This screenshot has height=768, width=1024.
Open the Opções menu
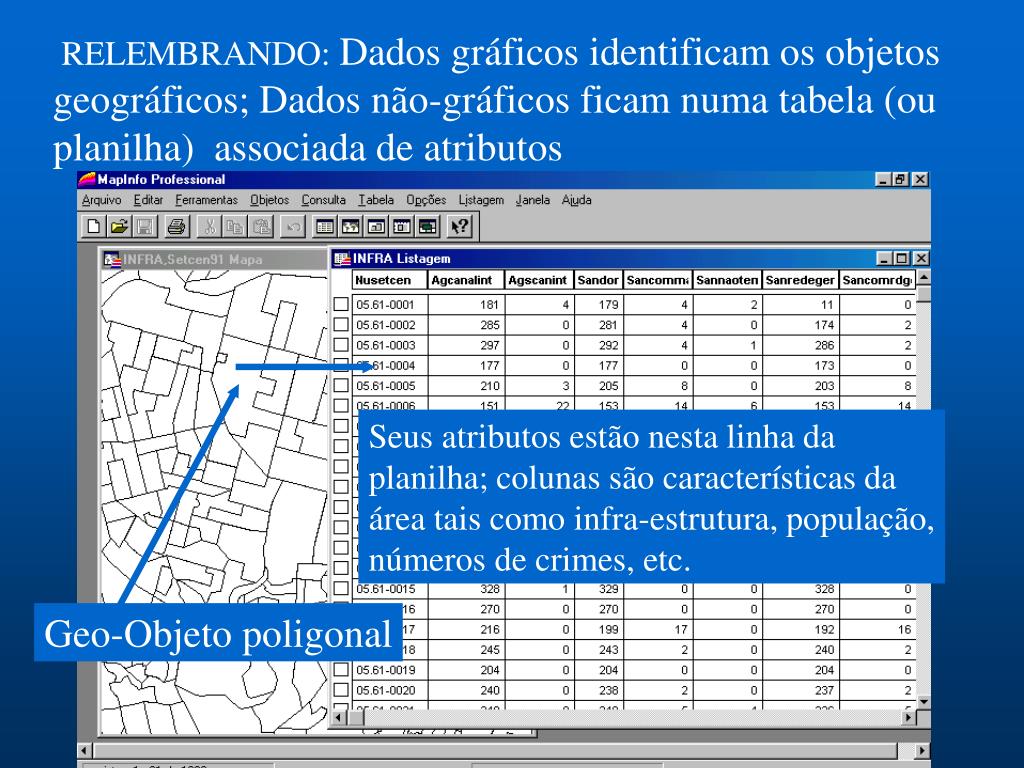pyautogui.click(x=426, y=200)
